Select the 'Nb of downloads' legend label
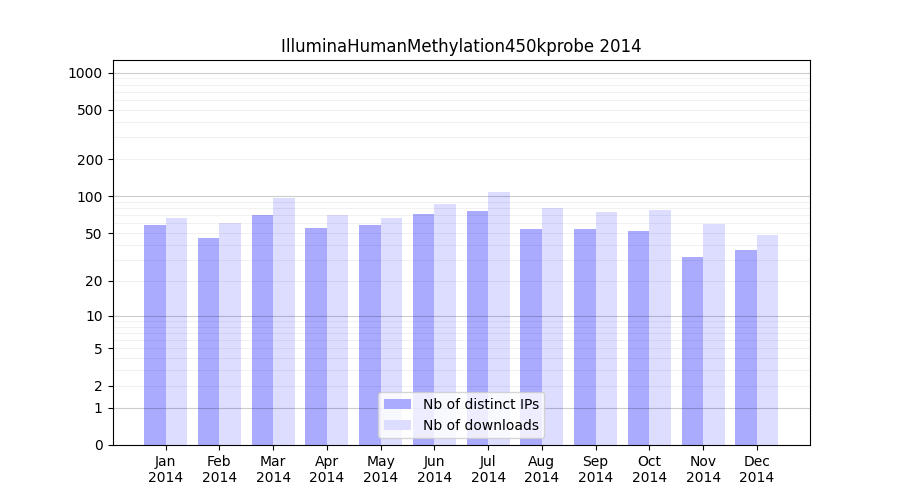900x500 pixels. coord(480,425)
